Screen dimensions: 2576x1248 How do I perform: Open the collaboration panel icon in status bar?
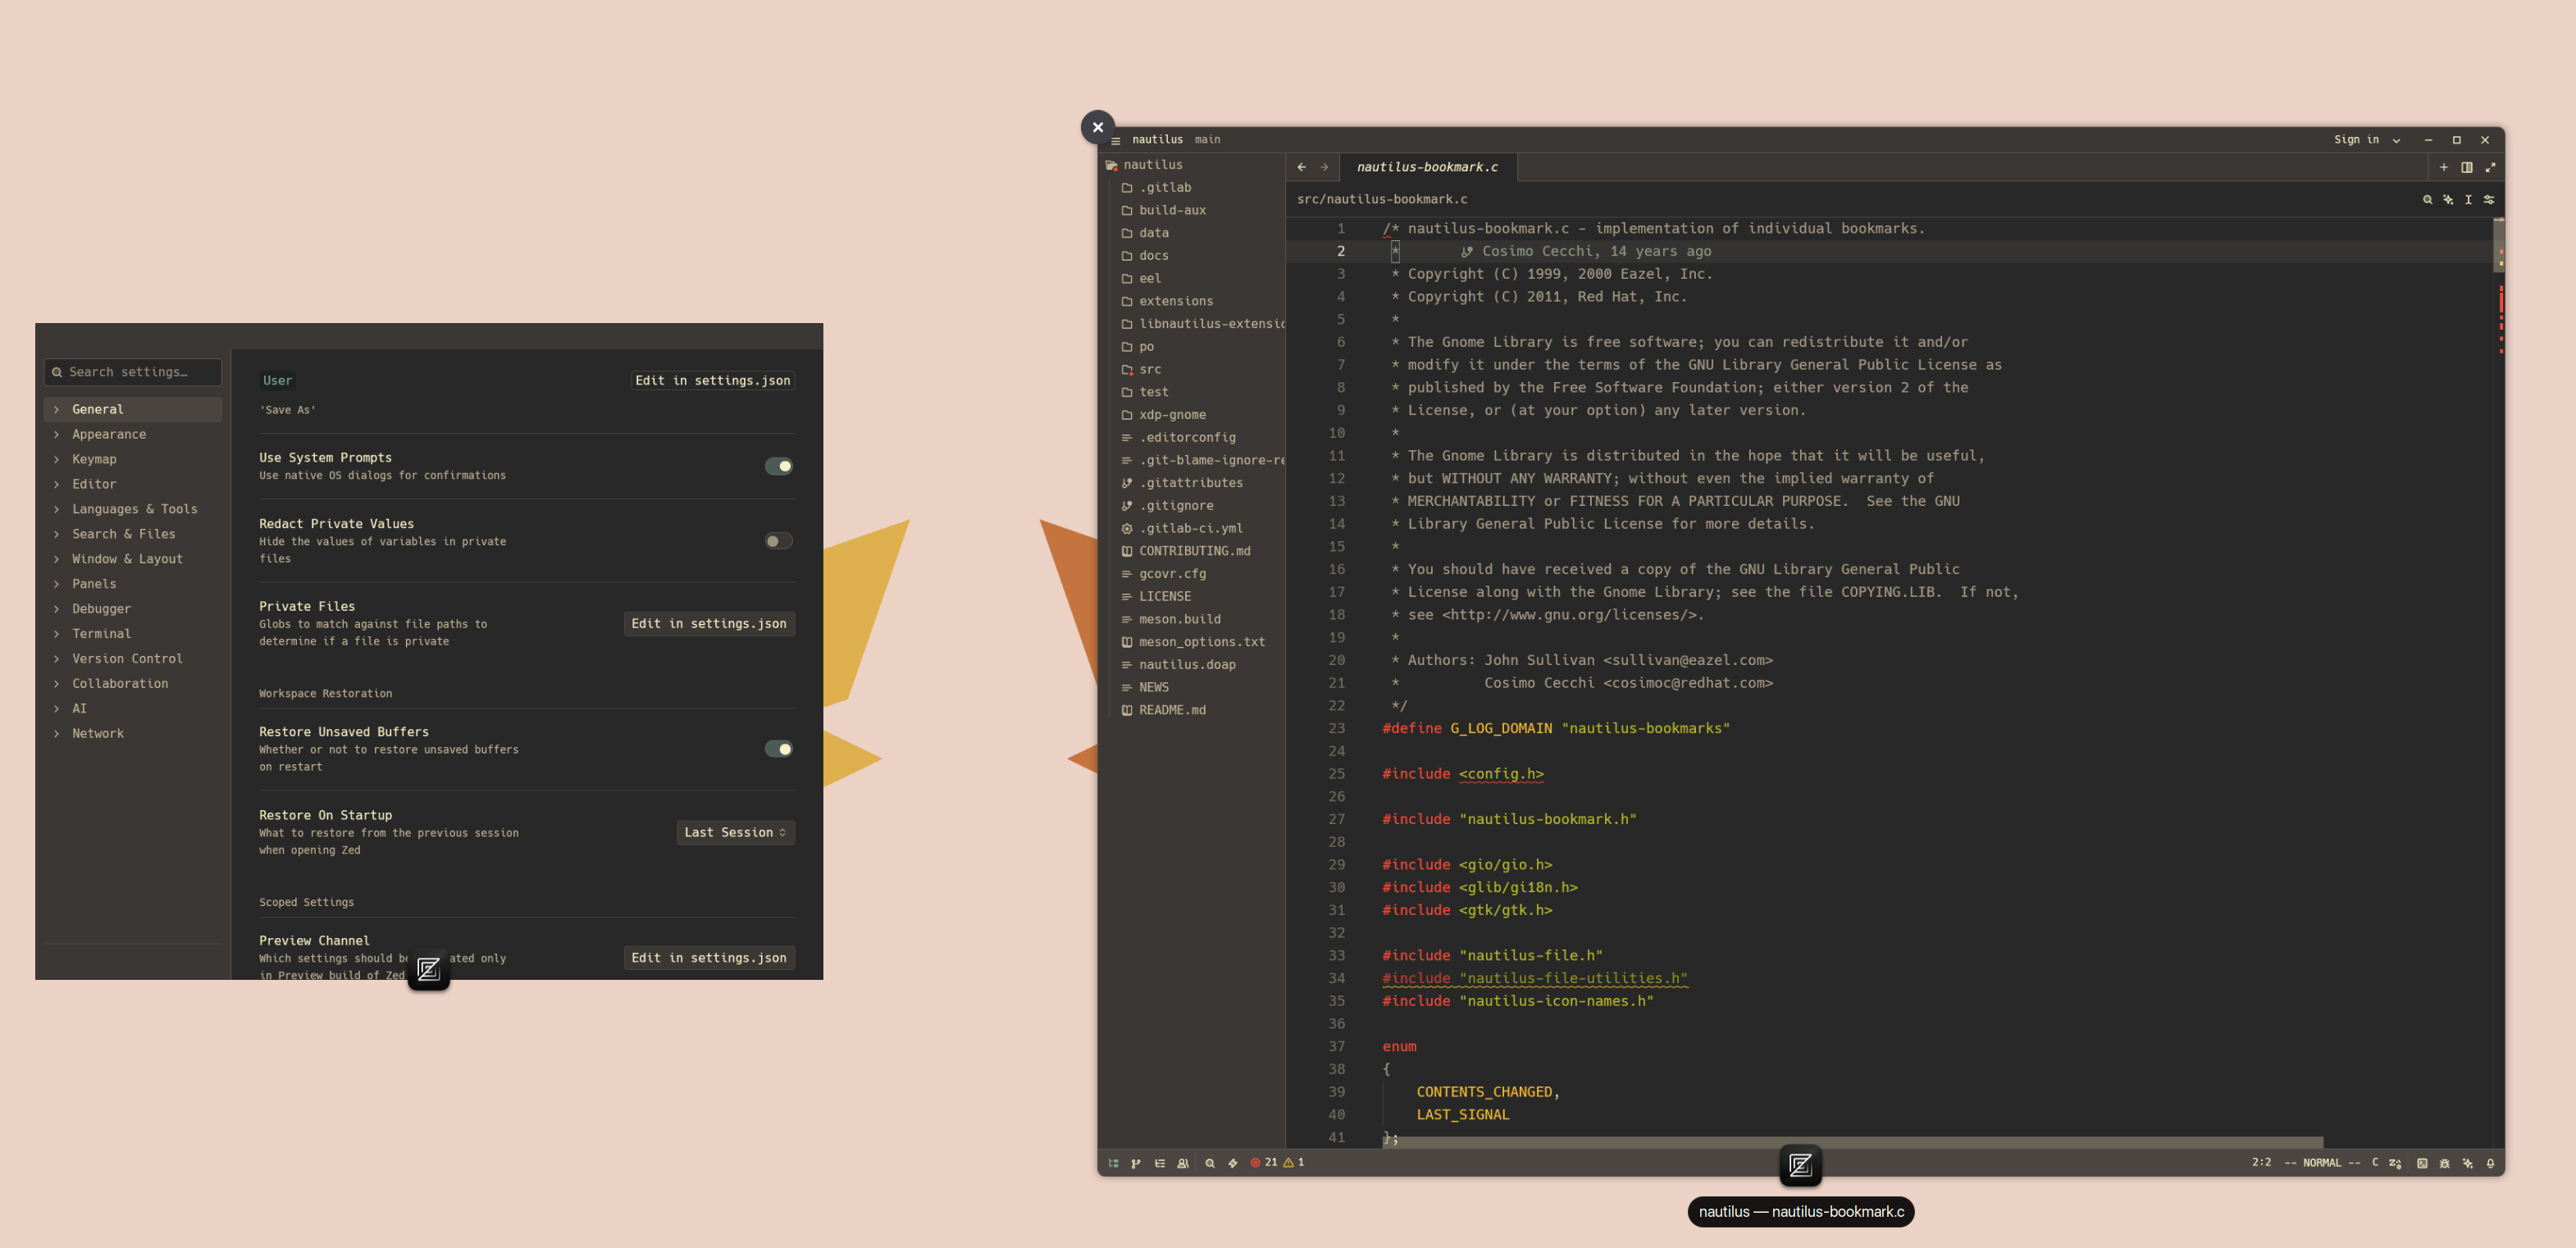point(1183,1163)
